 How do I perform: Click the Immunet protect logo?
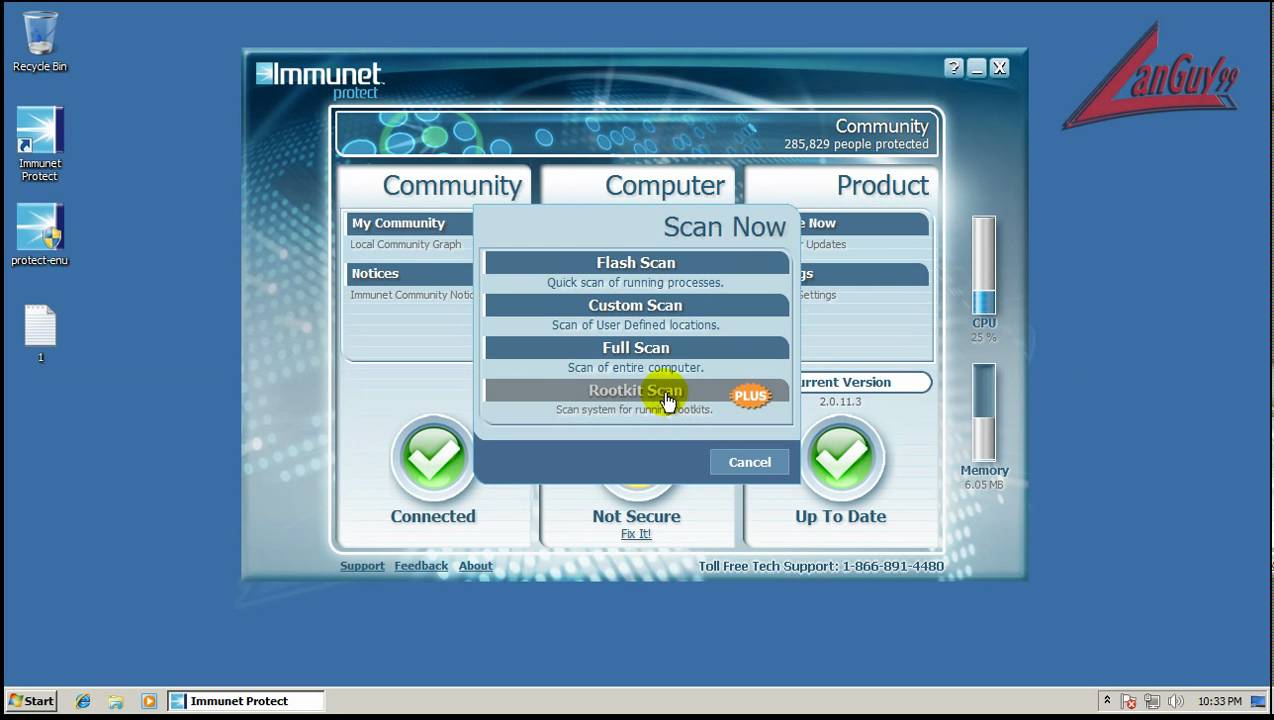319,80
